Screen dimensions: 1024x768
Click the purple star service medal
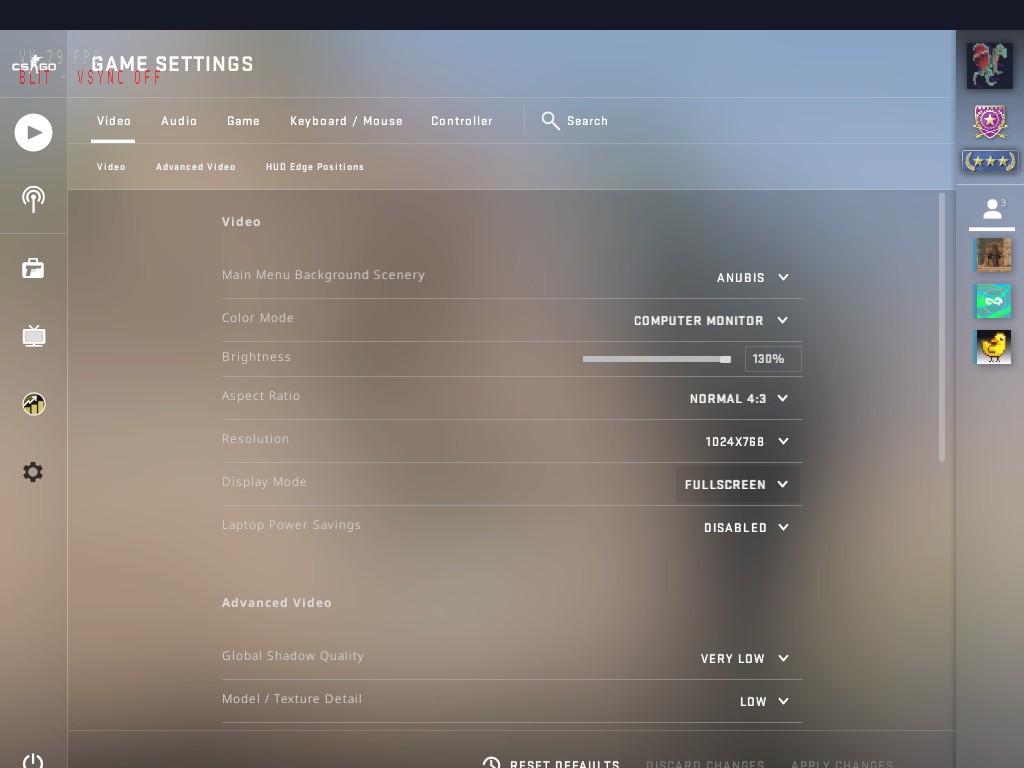point(990,122)
